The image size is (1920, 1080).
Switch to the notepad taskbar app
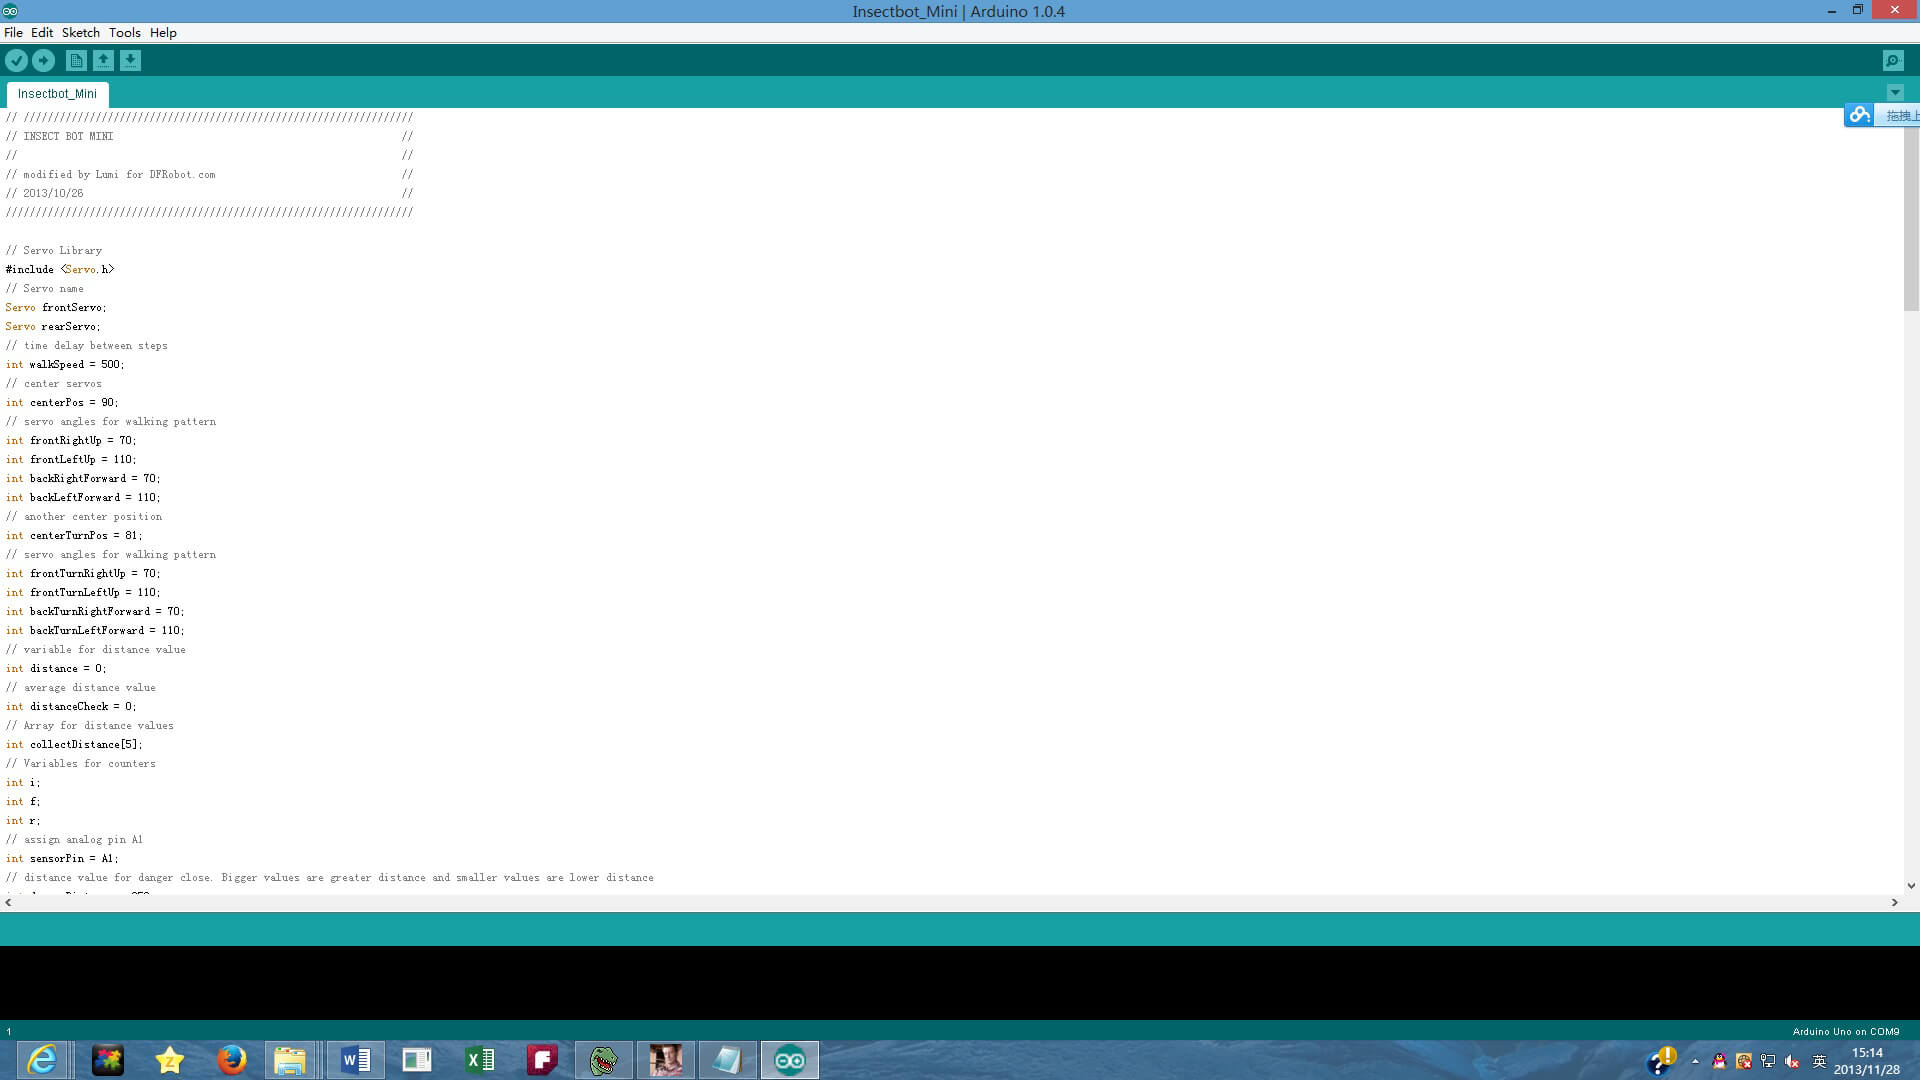pos(728,1060)
